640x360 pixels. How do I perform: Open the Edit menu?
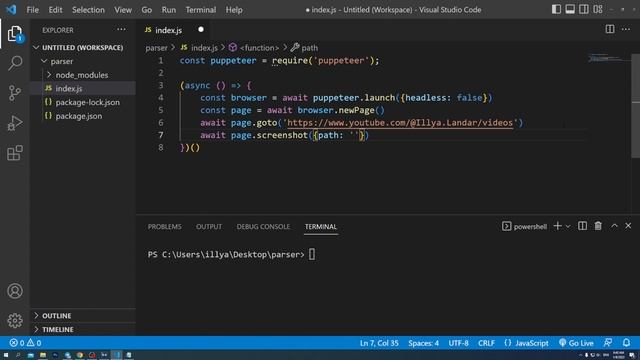(x=55, y=9)
